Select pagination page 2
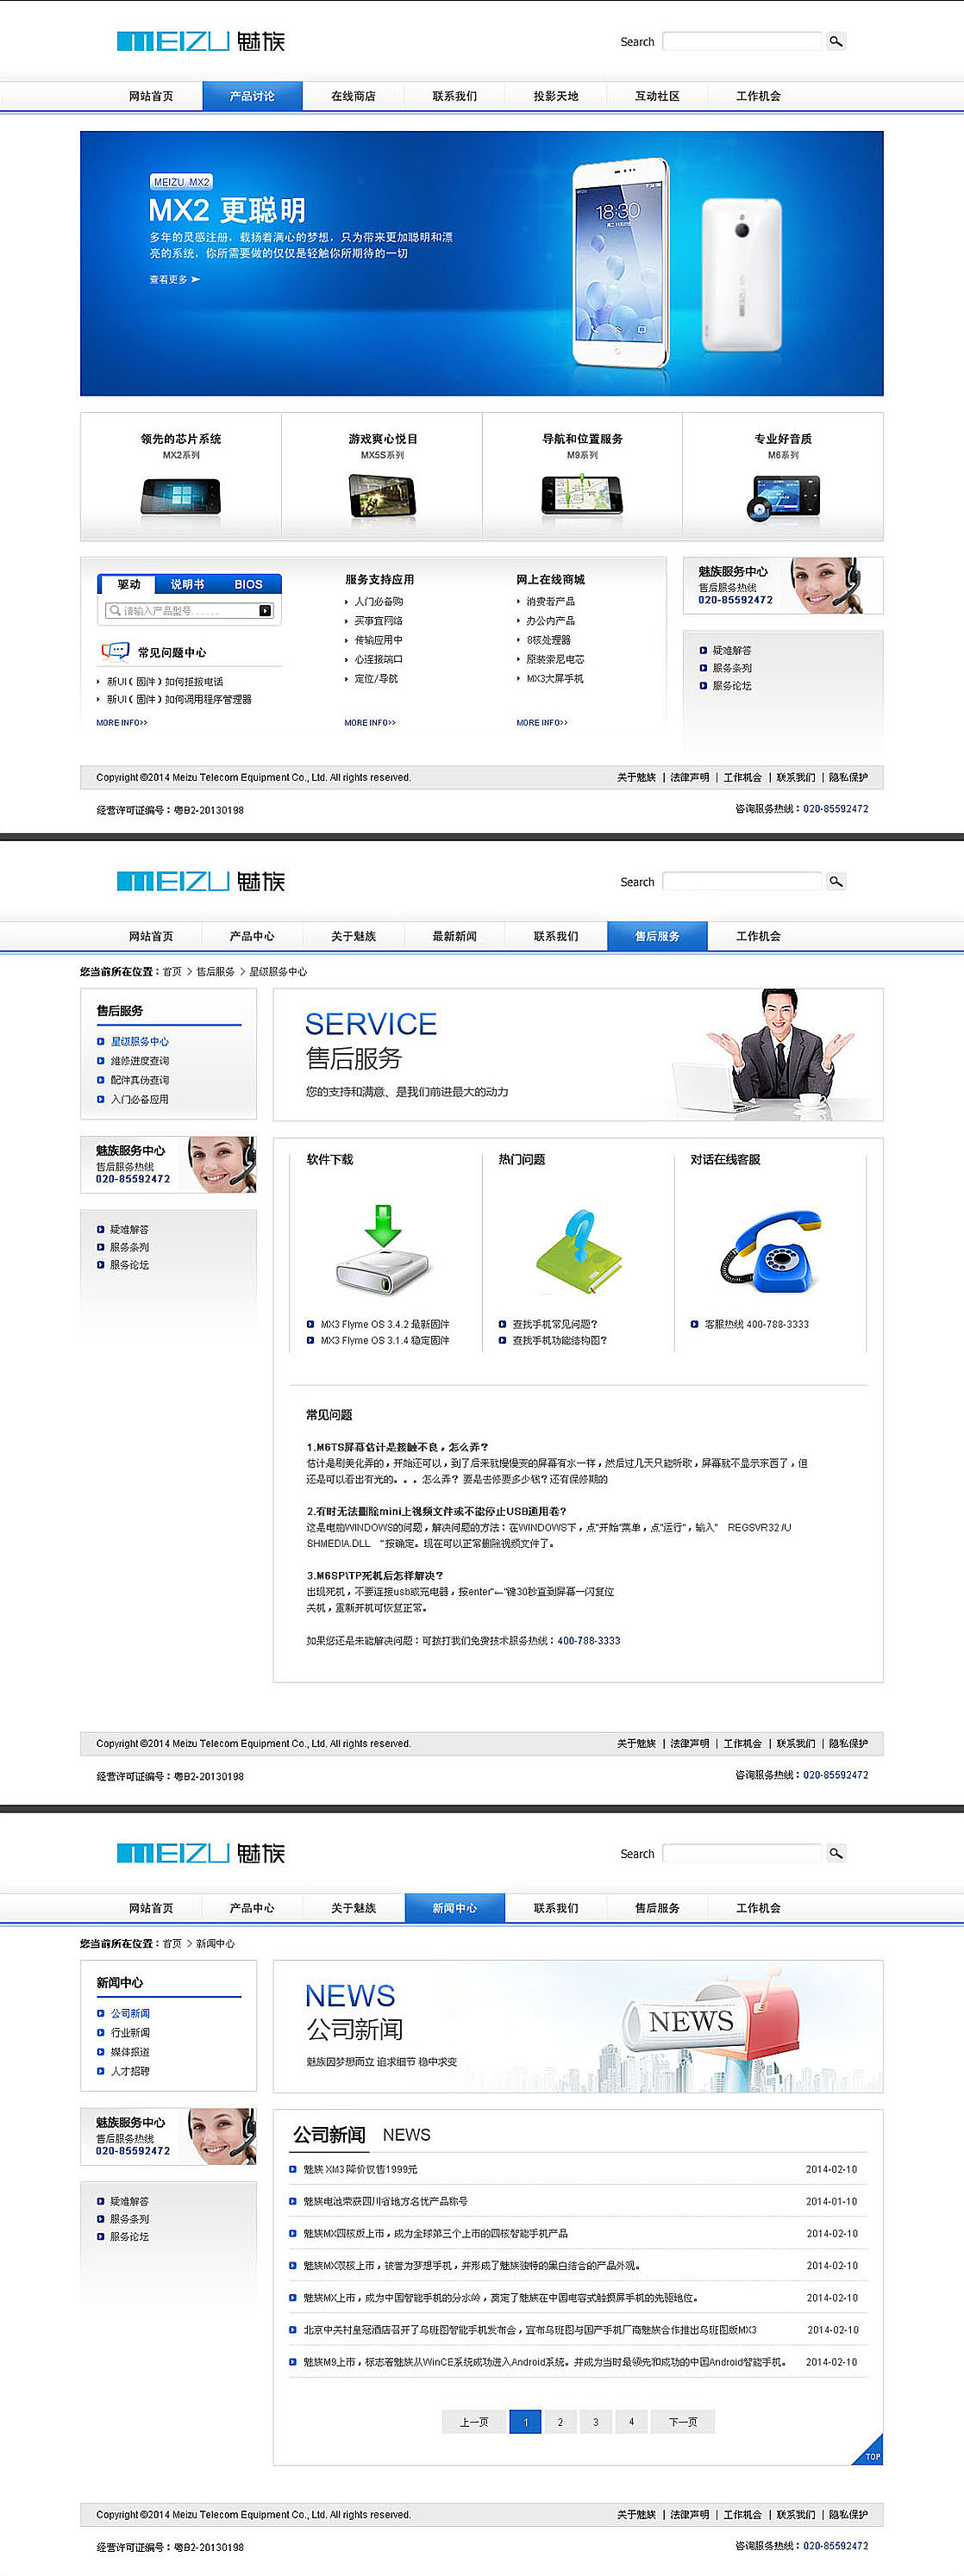Image resolution: width=964 pixels, height=2576 pixels. point(560,2422)
